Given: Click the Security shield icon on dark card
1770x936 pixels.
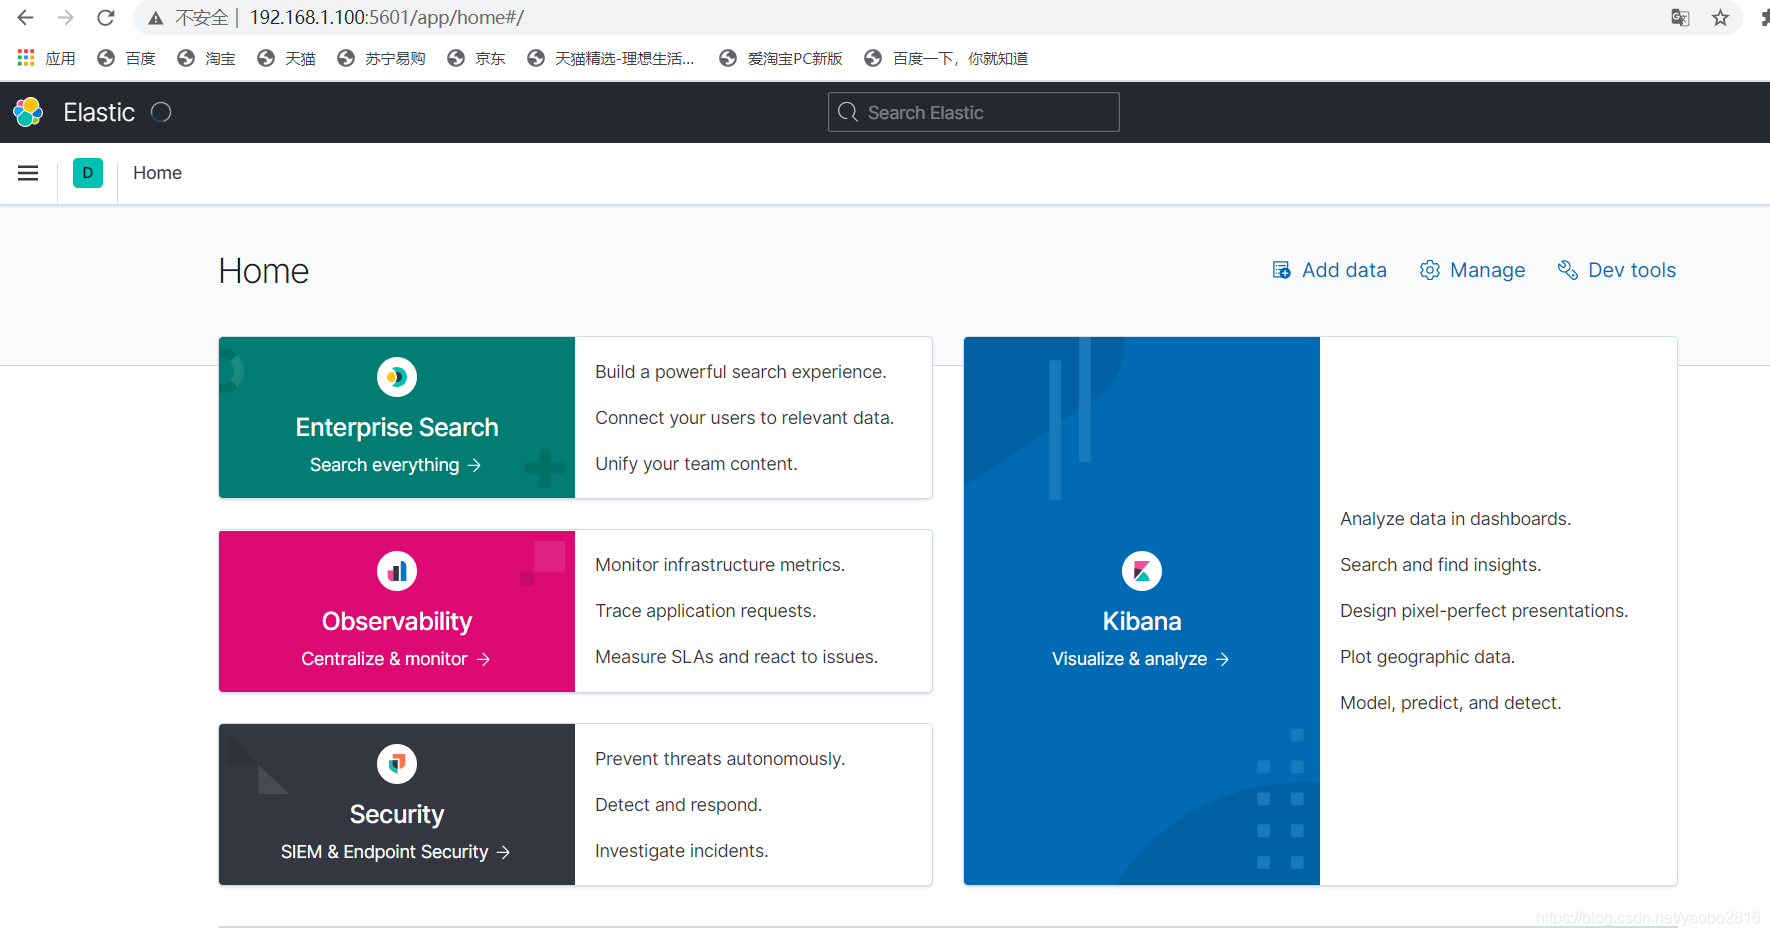Looking at the screenshot, I should click(396, 763).
